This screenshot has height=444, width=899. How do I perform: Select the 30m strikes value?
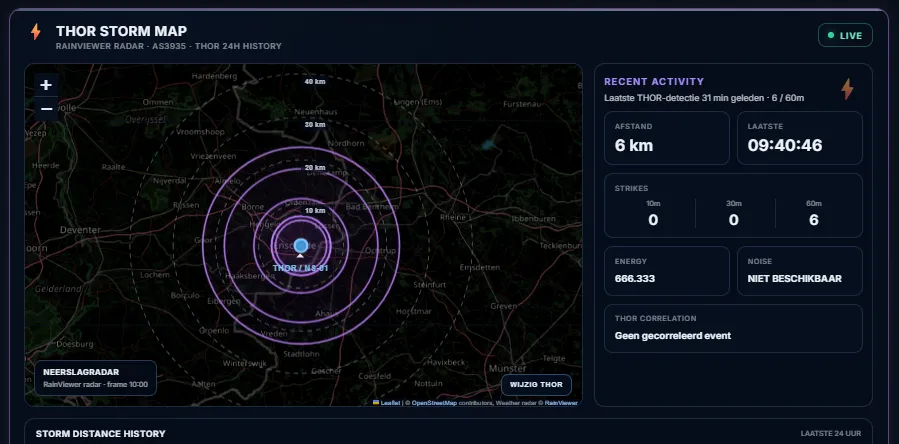[x=733, y=220]
